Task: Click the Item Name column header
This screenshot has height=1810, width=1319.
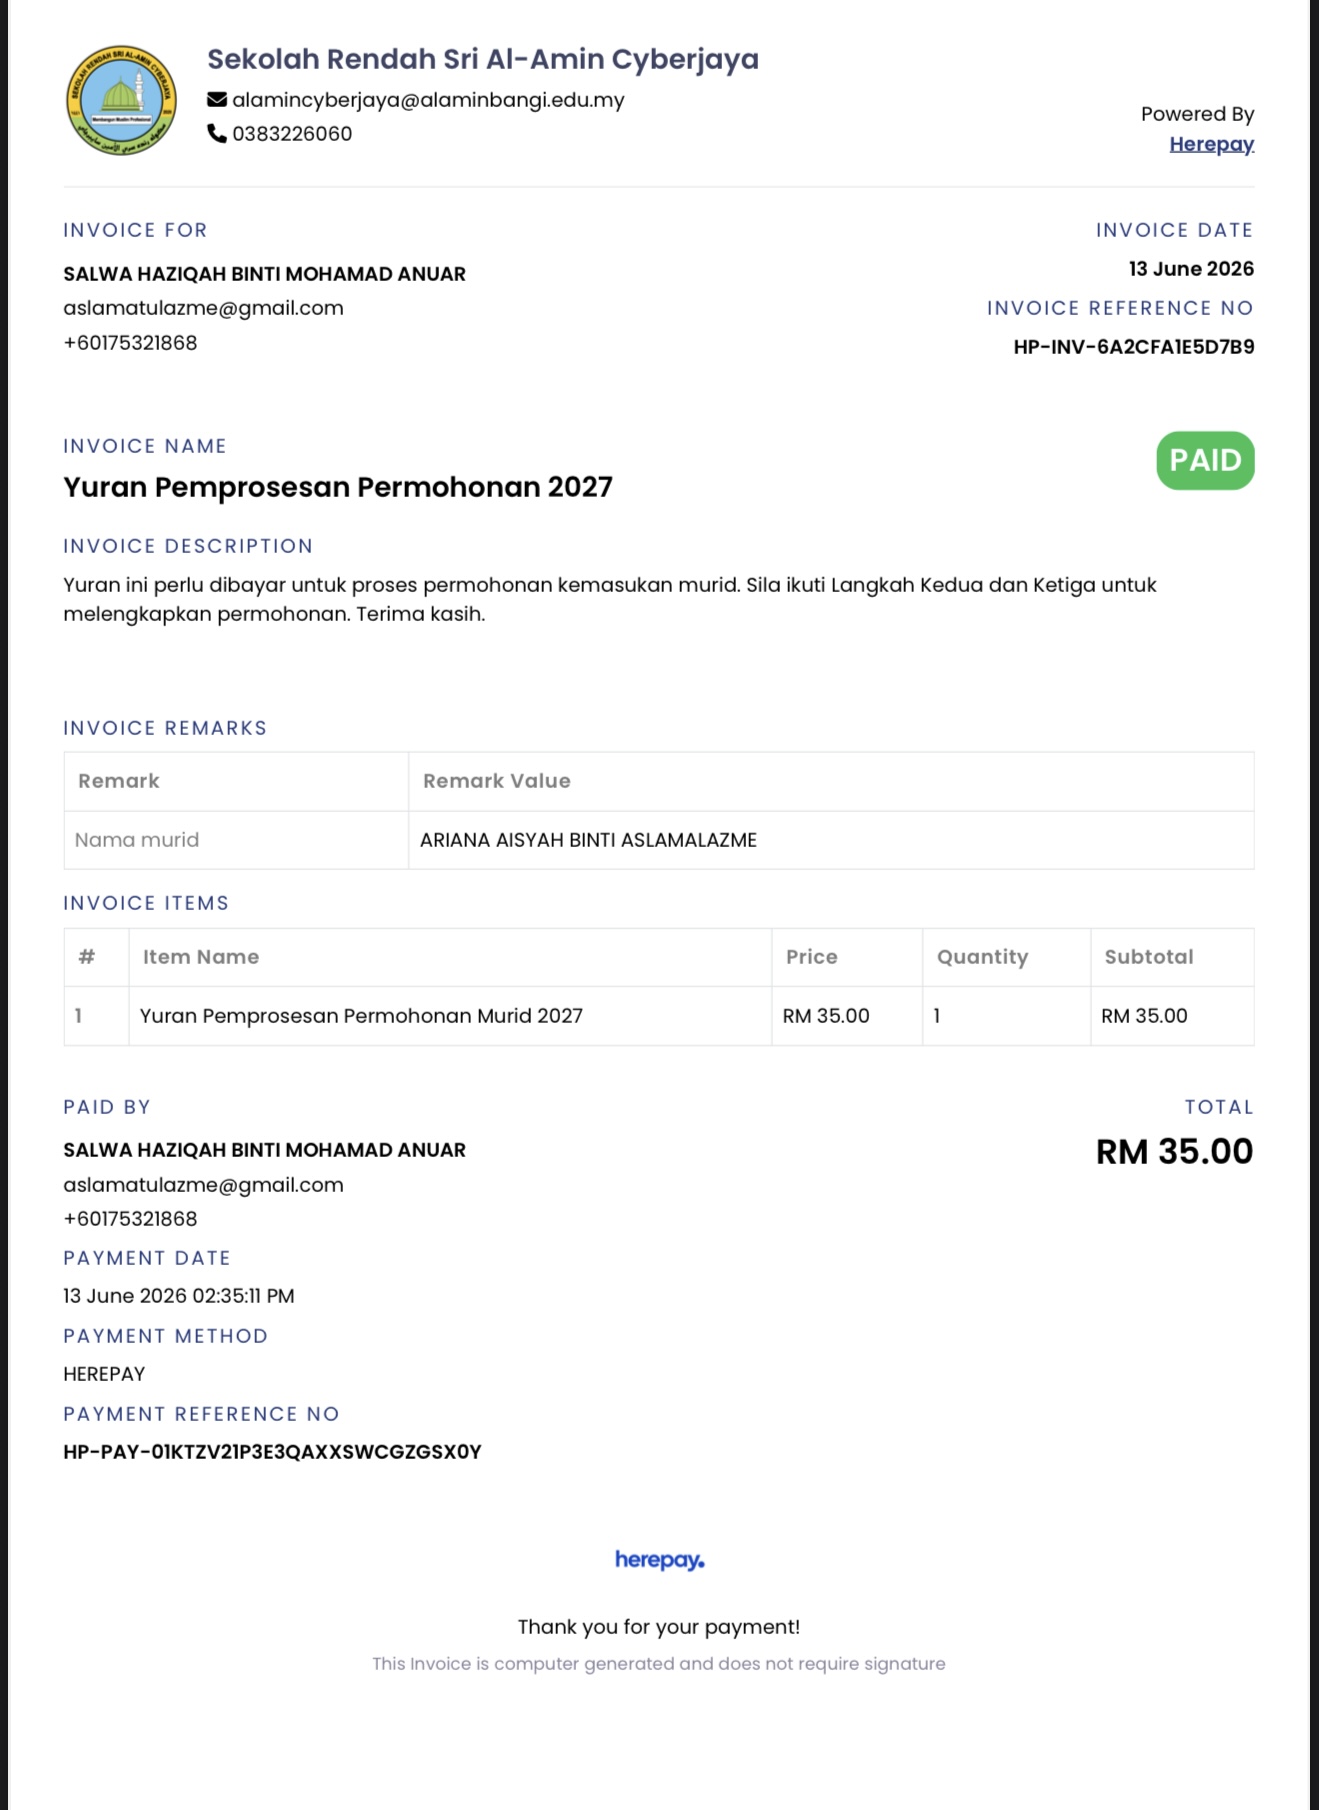Action: [201, 957]
